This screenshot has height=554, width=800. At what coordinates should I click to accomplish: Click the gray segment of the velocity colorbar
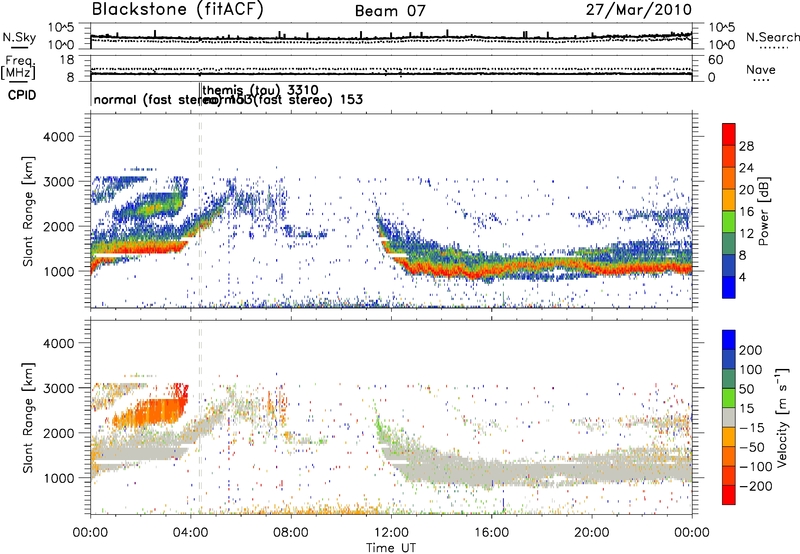729,417
